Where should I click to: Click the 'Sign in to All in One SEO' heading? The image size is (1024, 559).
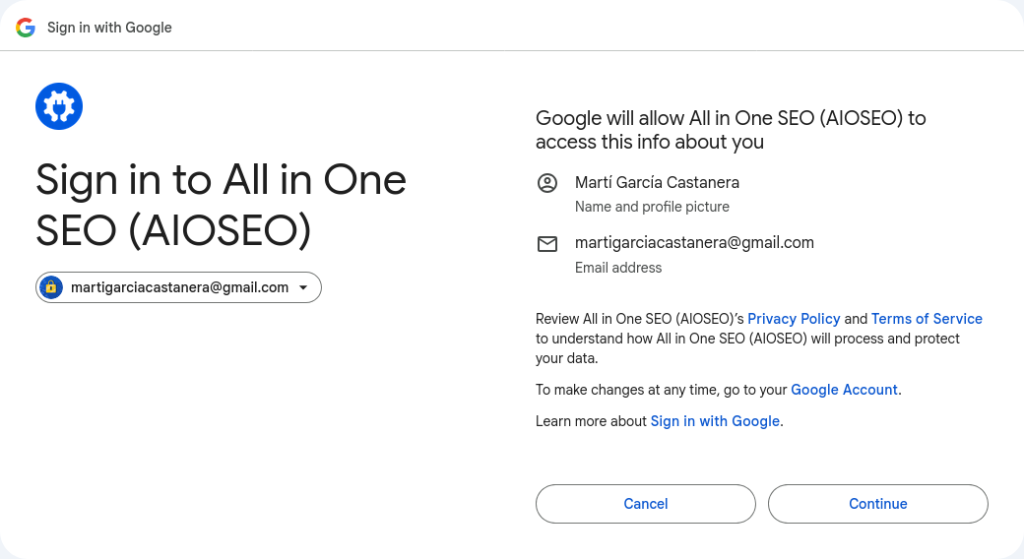click(x=221, y=205)
